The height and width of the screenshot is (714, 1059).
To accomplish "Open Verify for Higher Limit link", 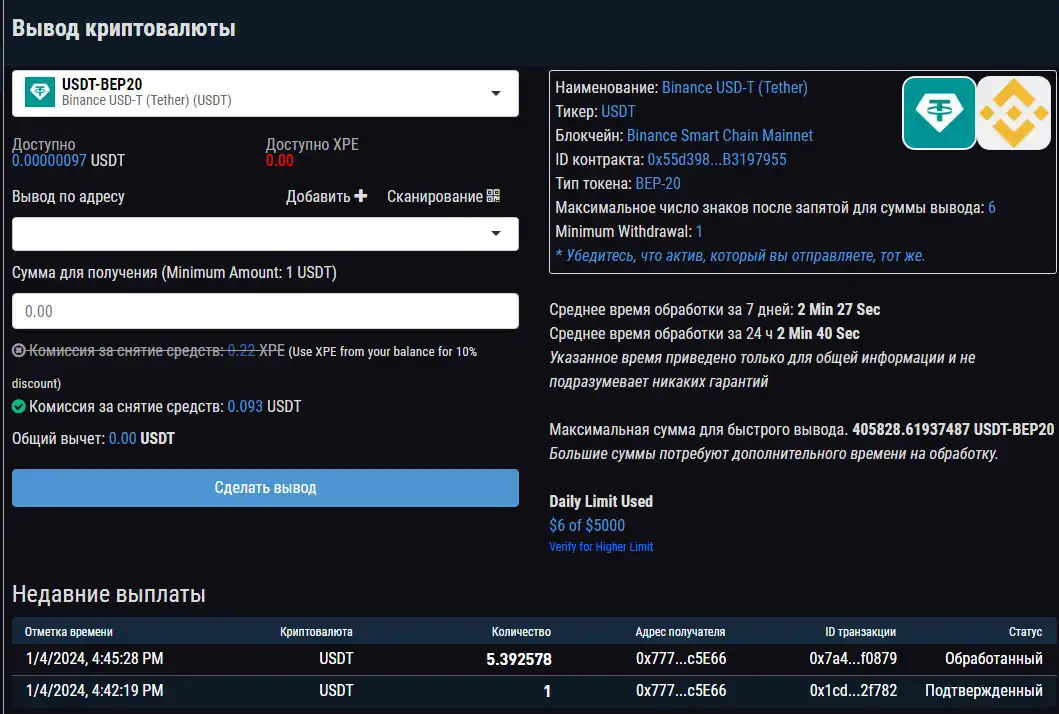I will [x=601, y=546].
